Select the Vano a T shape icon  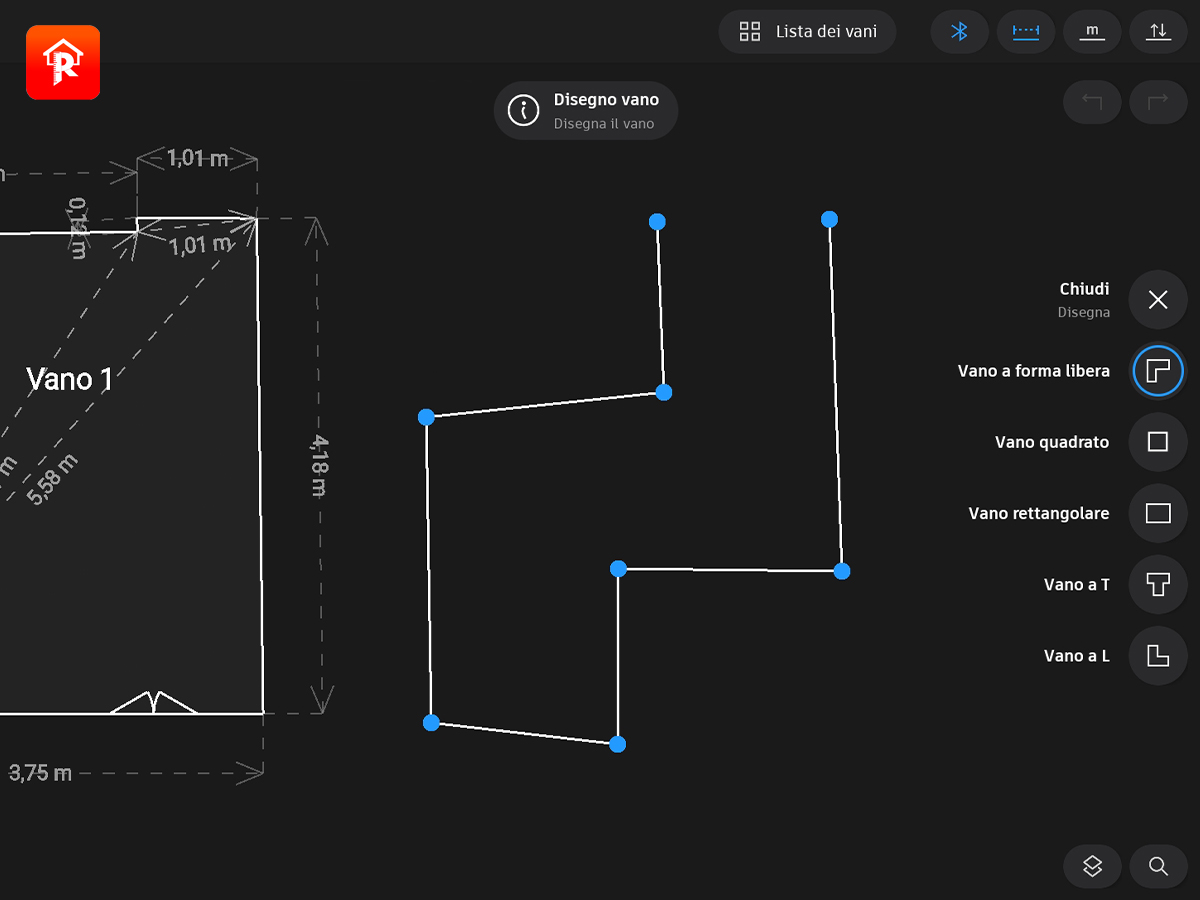1158,584
